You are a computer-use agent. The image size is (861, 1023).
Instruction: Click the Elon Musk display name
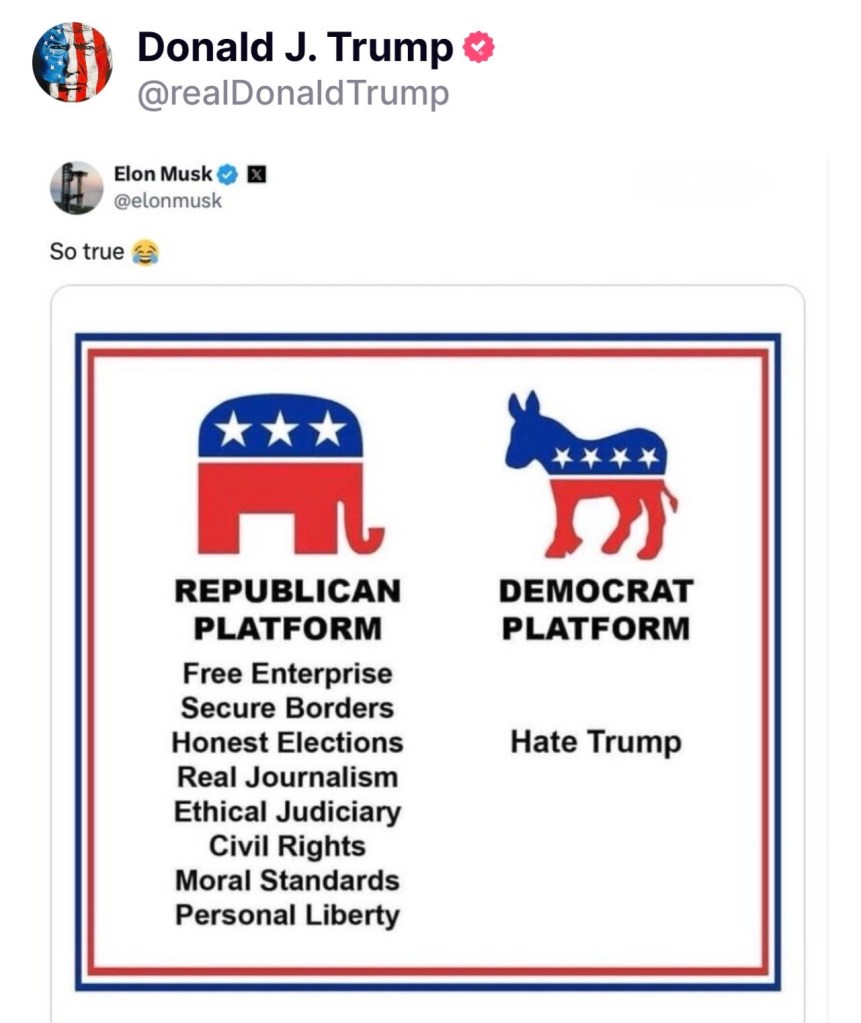163,174
